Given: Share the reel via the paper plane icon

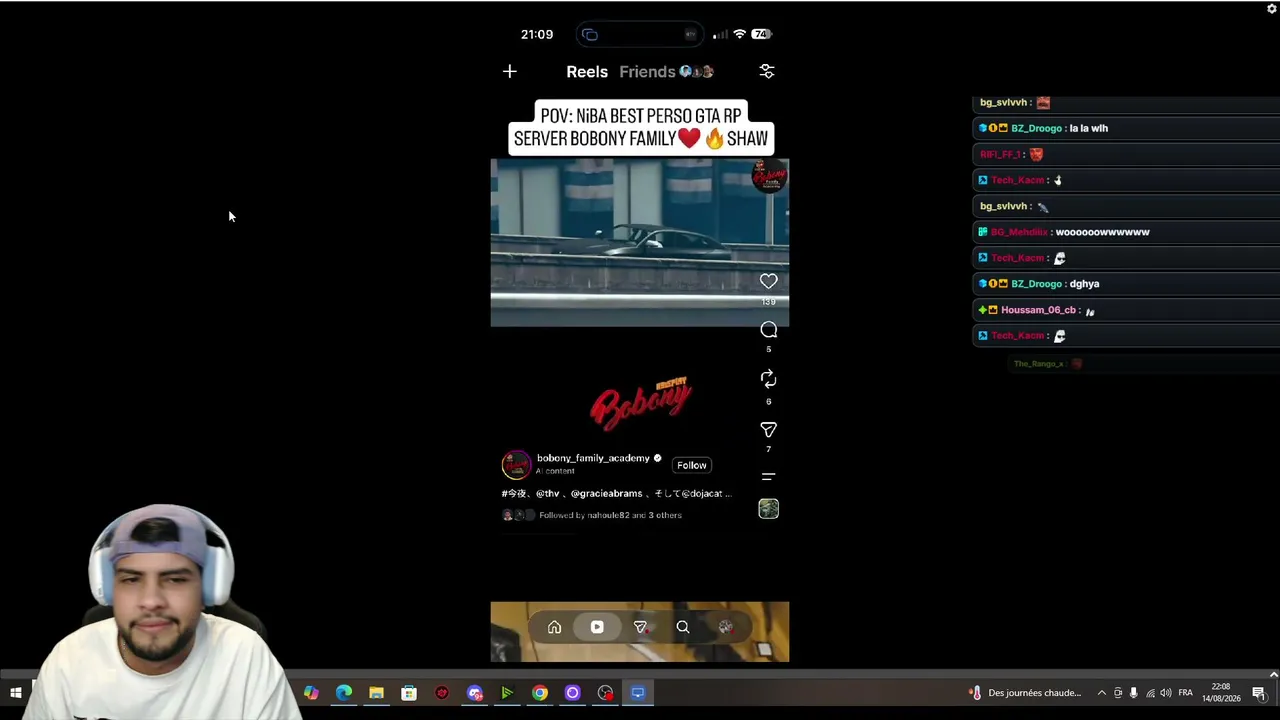Looking at the screenshot, I should pos(768,429).
